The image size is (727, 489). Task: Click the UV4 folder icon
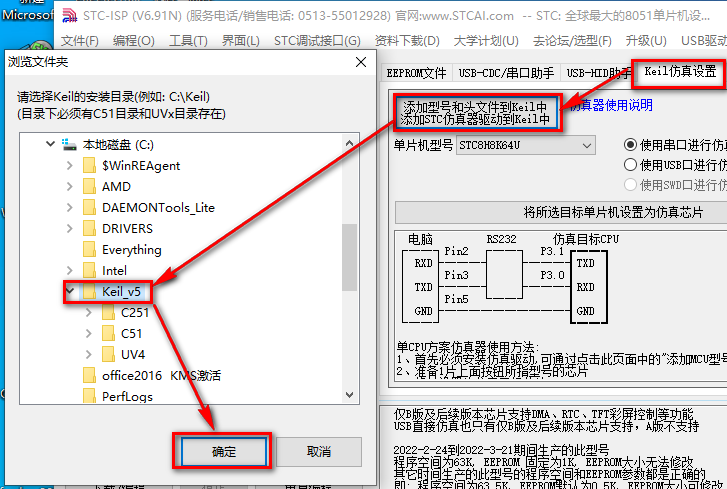[108, 355]
